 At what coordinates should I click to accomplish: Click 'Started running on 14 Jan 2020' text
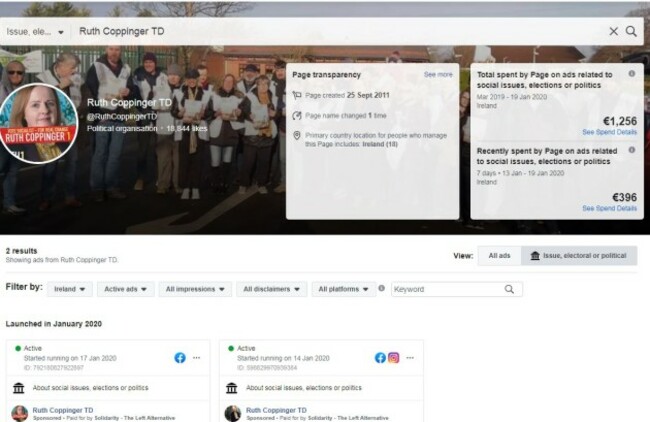[x=283, y=358]
